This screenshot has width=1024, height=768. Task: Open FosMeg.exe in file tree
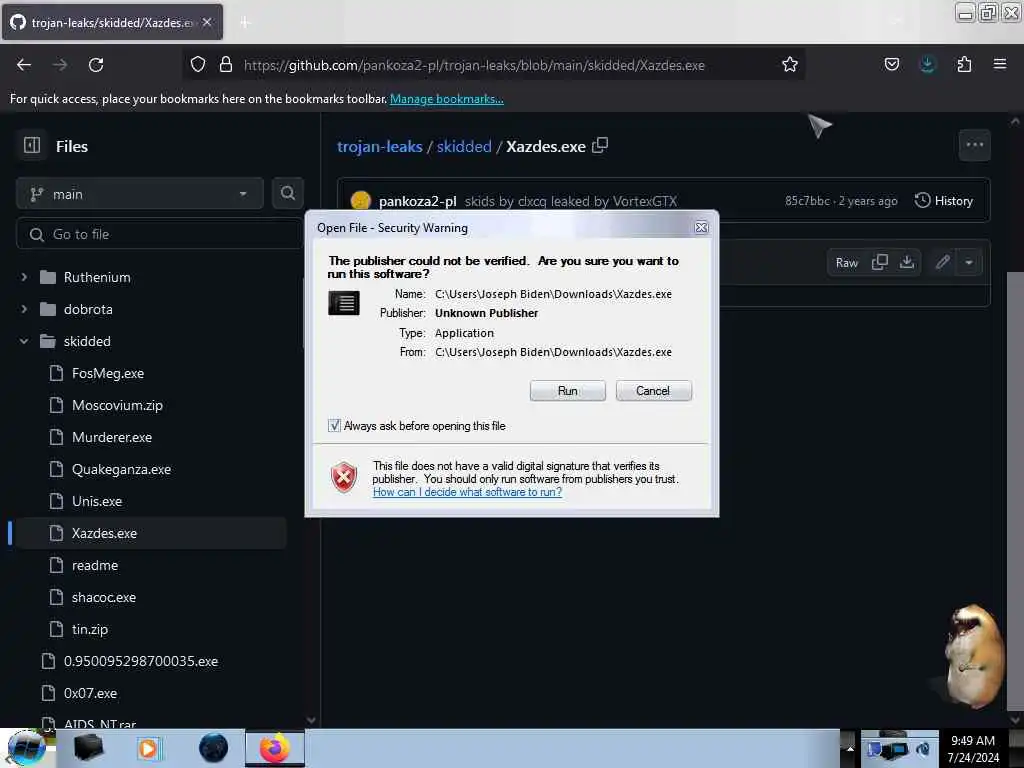108,373
